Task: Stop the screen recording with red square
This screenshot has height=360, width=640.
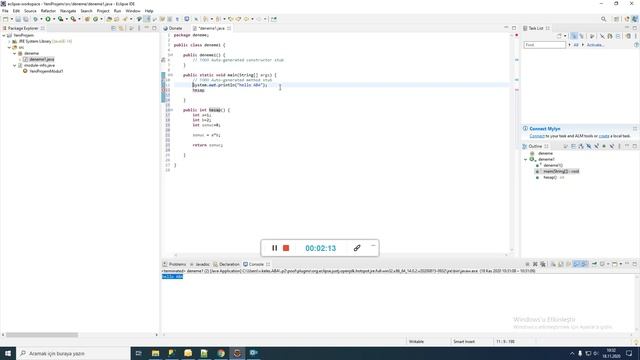Action: (286, 248)
